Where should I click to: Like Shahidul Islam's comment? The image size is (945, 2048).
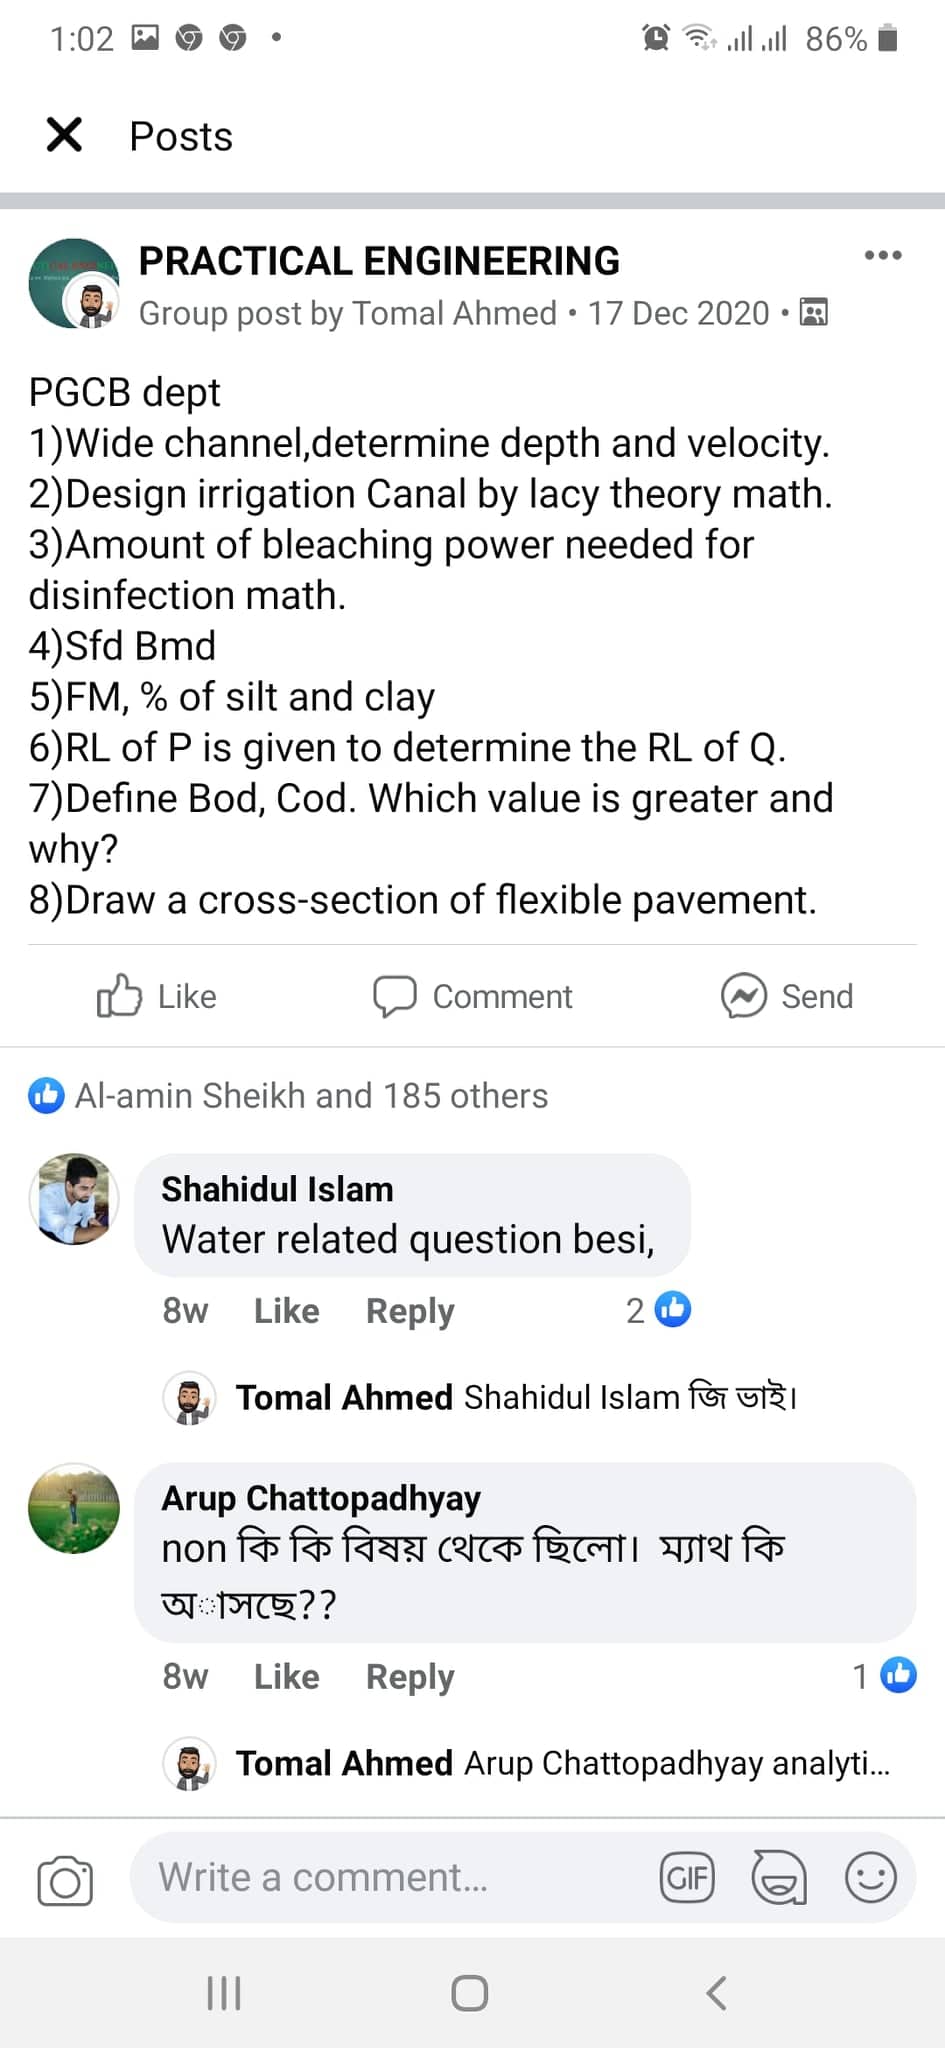pyautogui.click(x=286, y=1311)
